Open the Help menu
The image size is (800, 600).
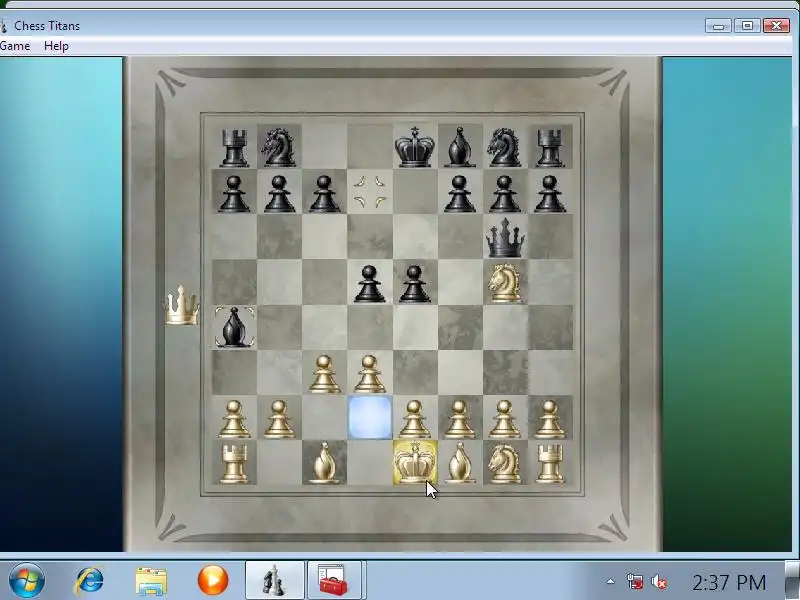(56, 46)
